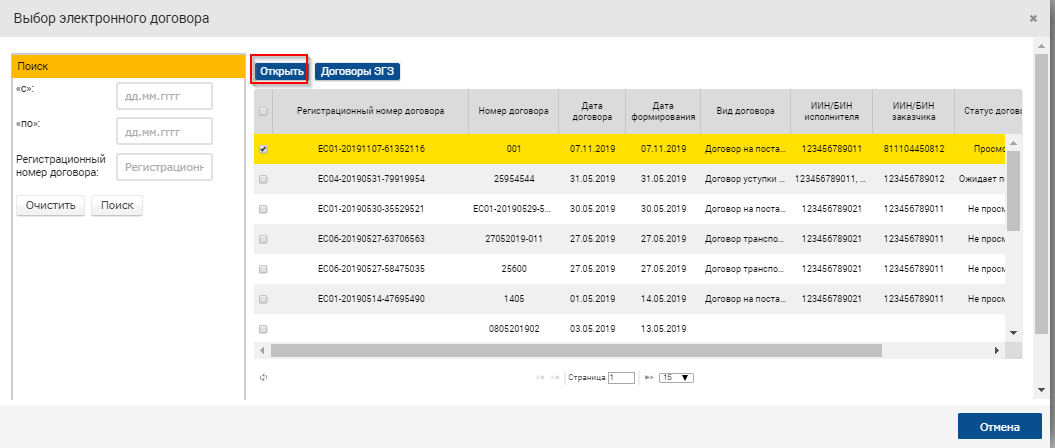Check the row EC04-20190531-79919954 checkbox
Image resolution: width=1055 pixels, height=448 pixels.
[x=263, y=179]
